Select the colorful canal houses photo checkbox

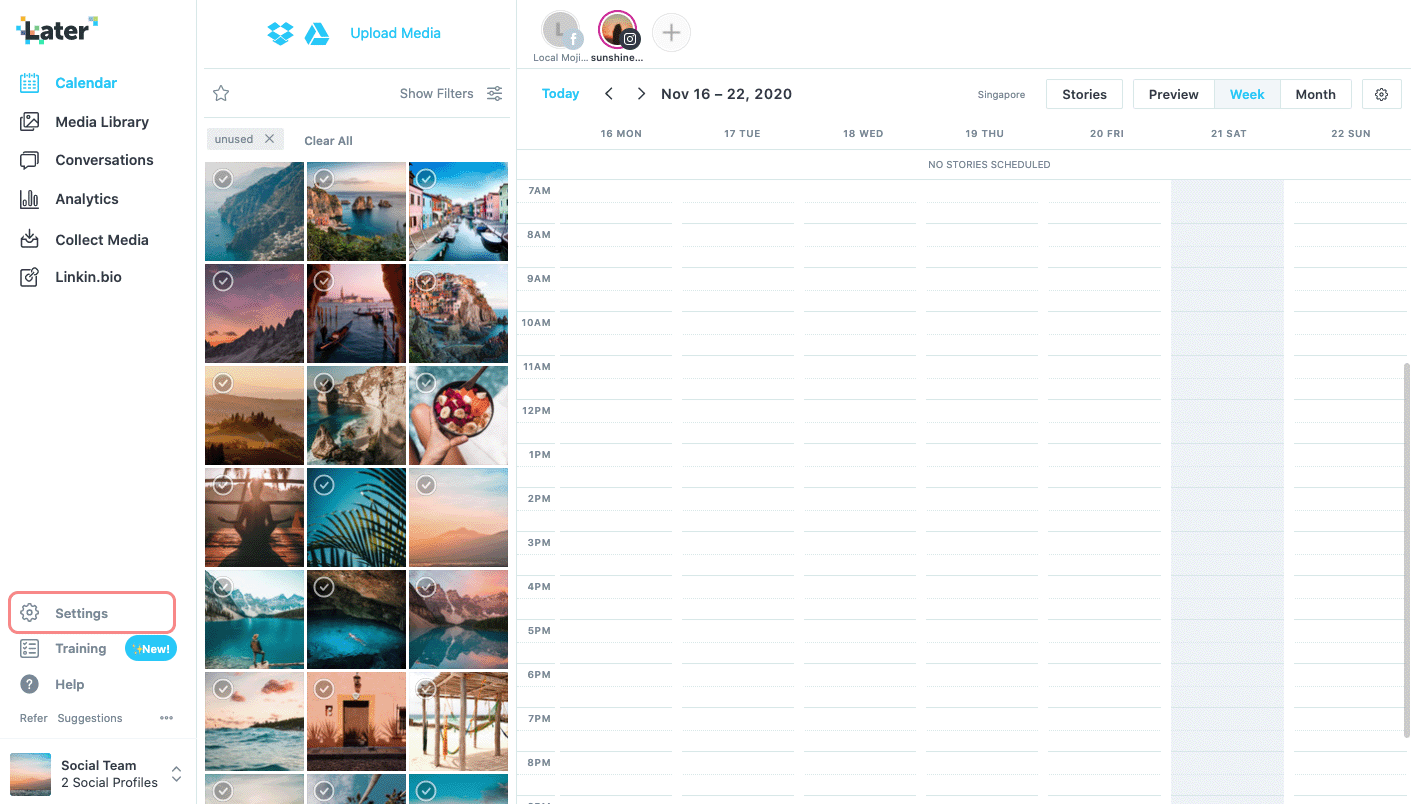tap(426, 179)
